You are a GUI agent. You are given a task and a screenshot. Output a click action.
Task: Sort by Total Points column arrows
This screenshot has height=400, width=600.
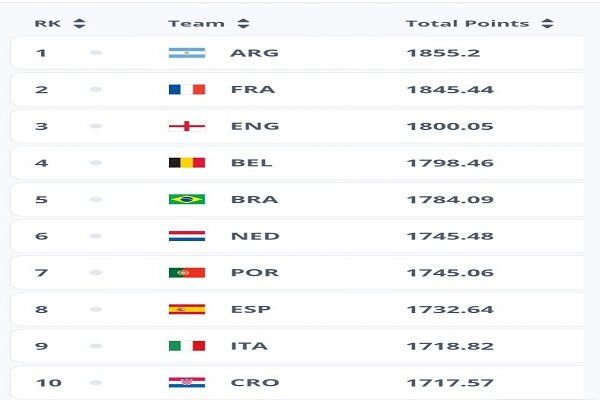[548, 23]
